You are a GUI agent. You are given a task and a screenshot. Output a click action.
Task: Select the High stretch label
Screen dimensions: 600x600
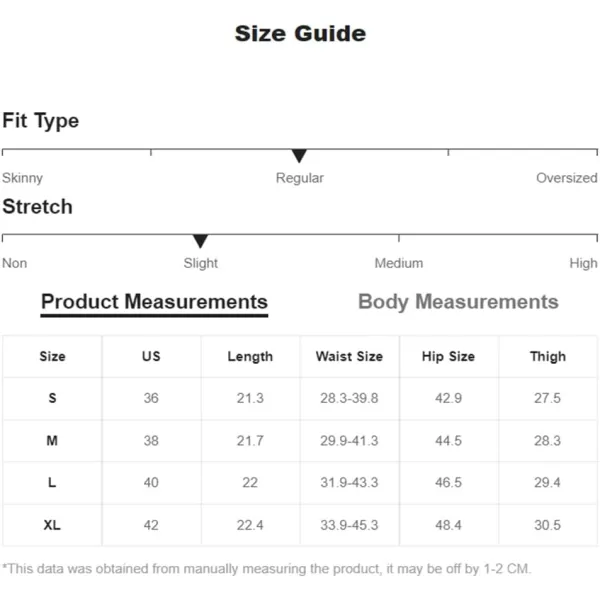[583, 263]
